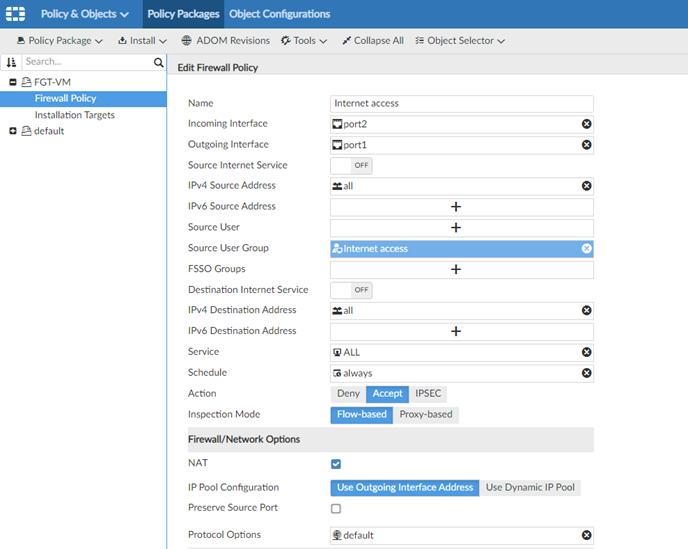This screenshot has width=688, height=549.
Task: Remove port2 from Incoming Interface
Action: coord(587,124)
